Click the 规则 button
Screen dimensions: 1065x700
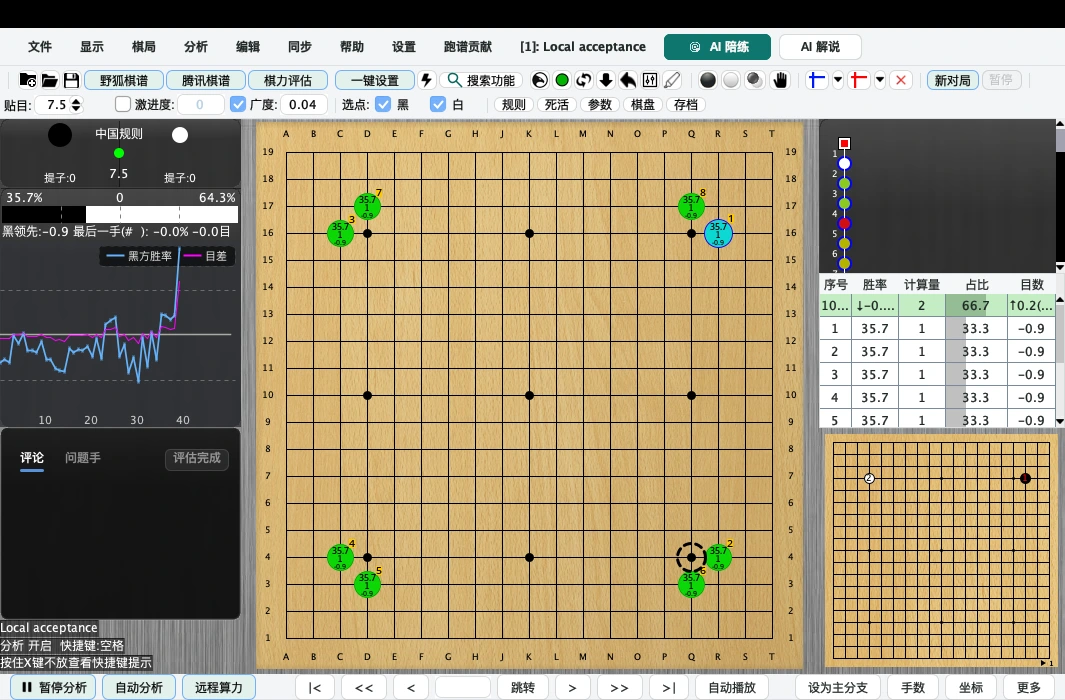tap(513, 105)
